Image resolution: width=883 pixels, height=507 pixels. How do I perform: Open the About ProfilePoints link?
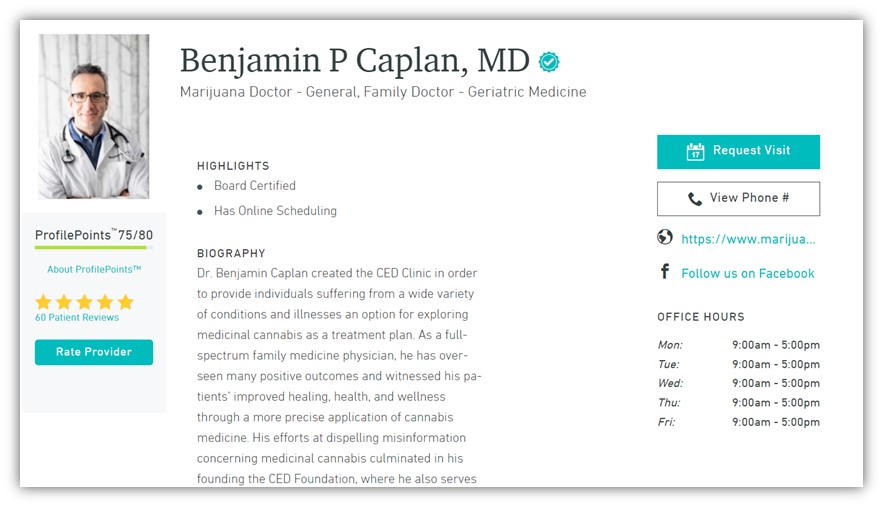coord(94,270)
